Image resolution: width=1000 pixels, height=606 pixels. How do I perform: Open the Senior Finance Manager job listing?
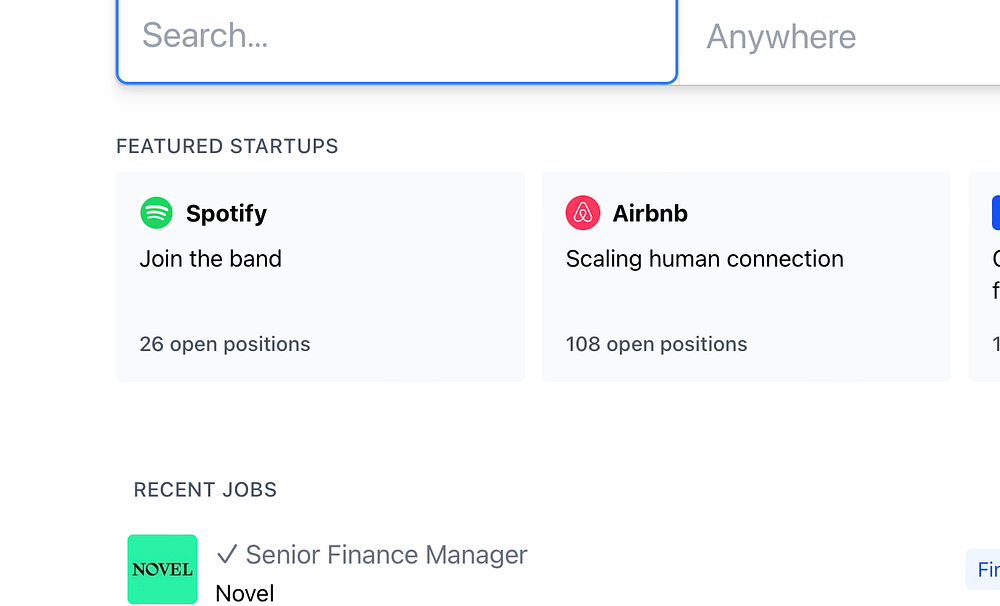[386, 554]
